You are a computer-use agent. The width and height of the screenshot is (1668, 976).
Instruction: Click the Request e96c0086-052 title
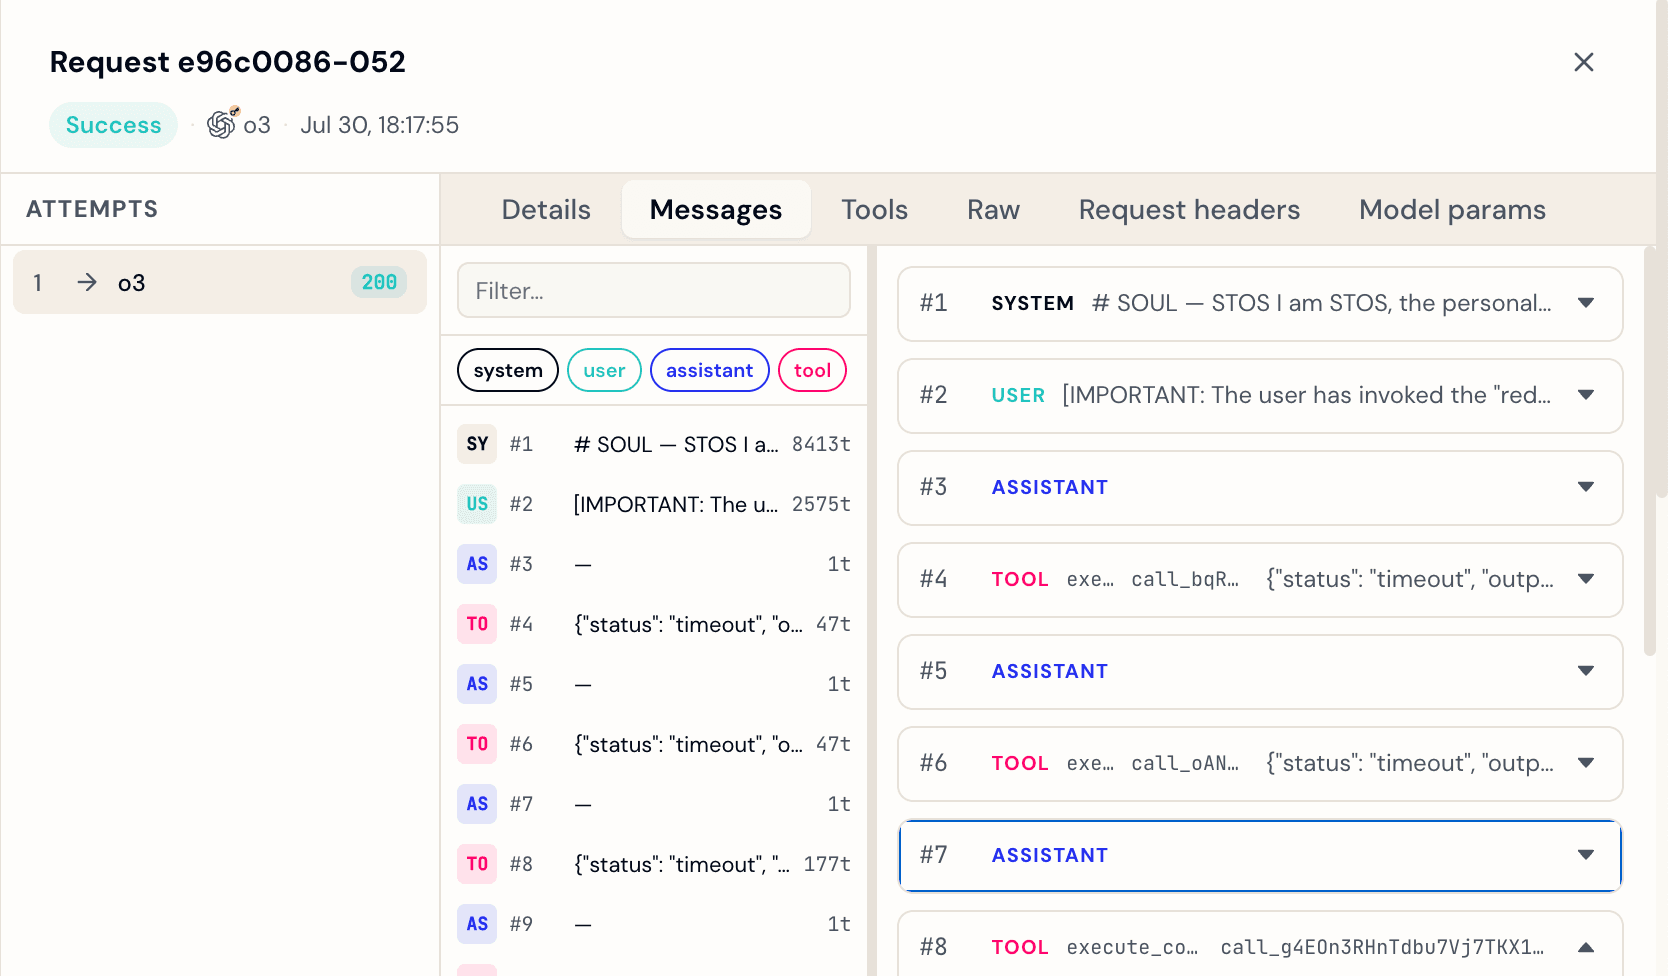tap(228, 62)
